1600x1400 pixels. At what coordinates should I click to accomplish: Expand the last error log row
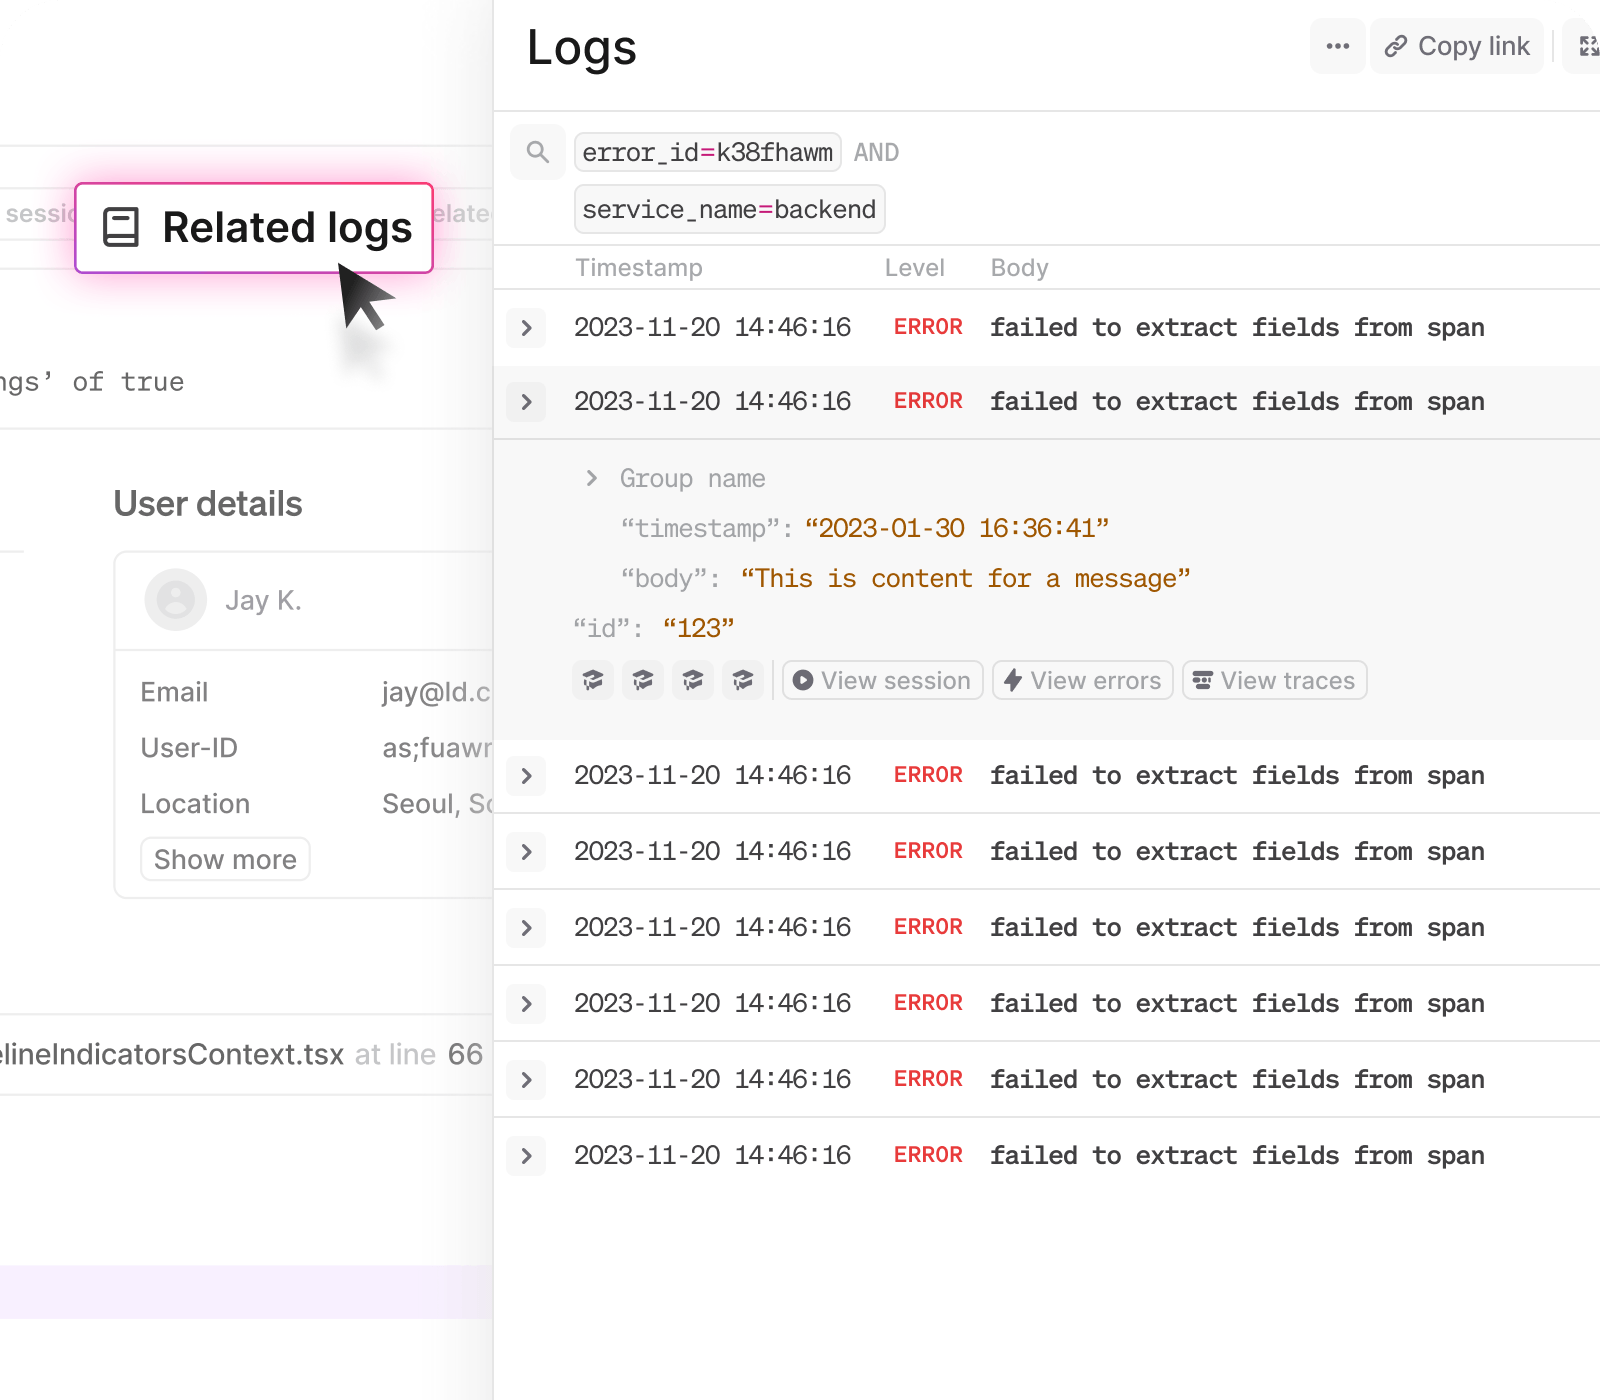526,1156
